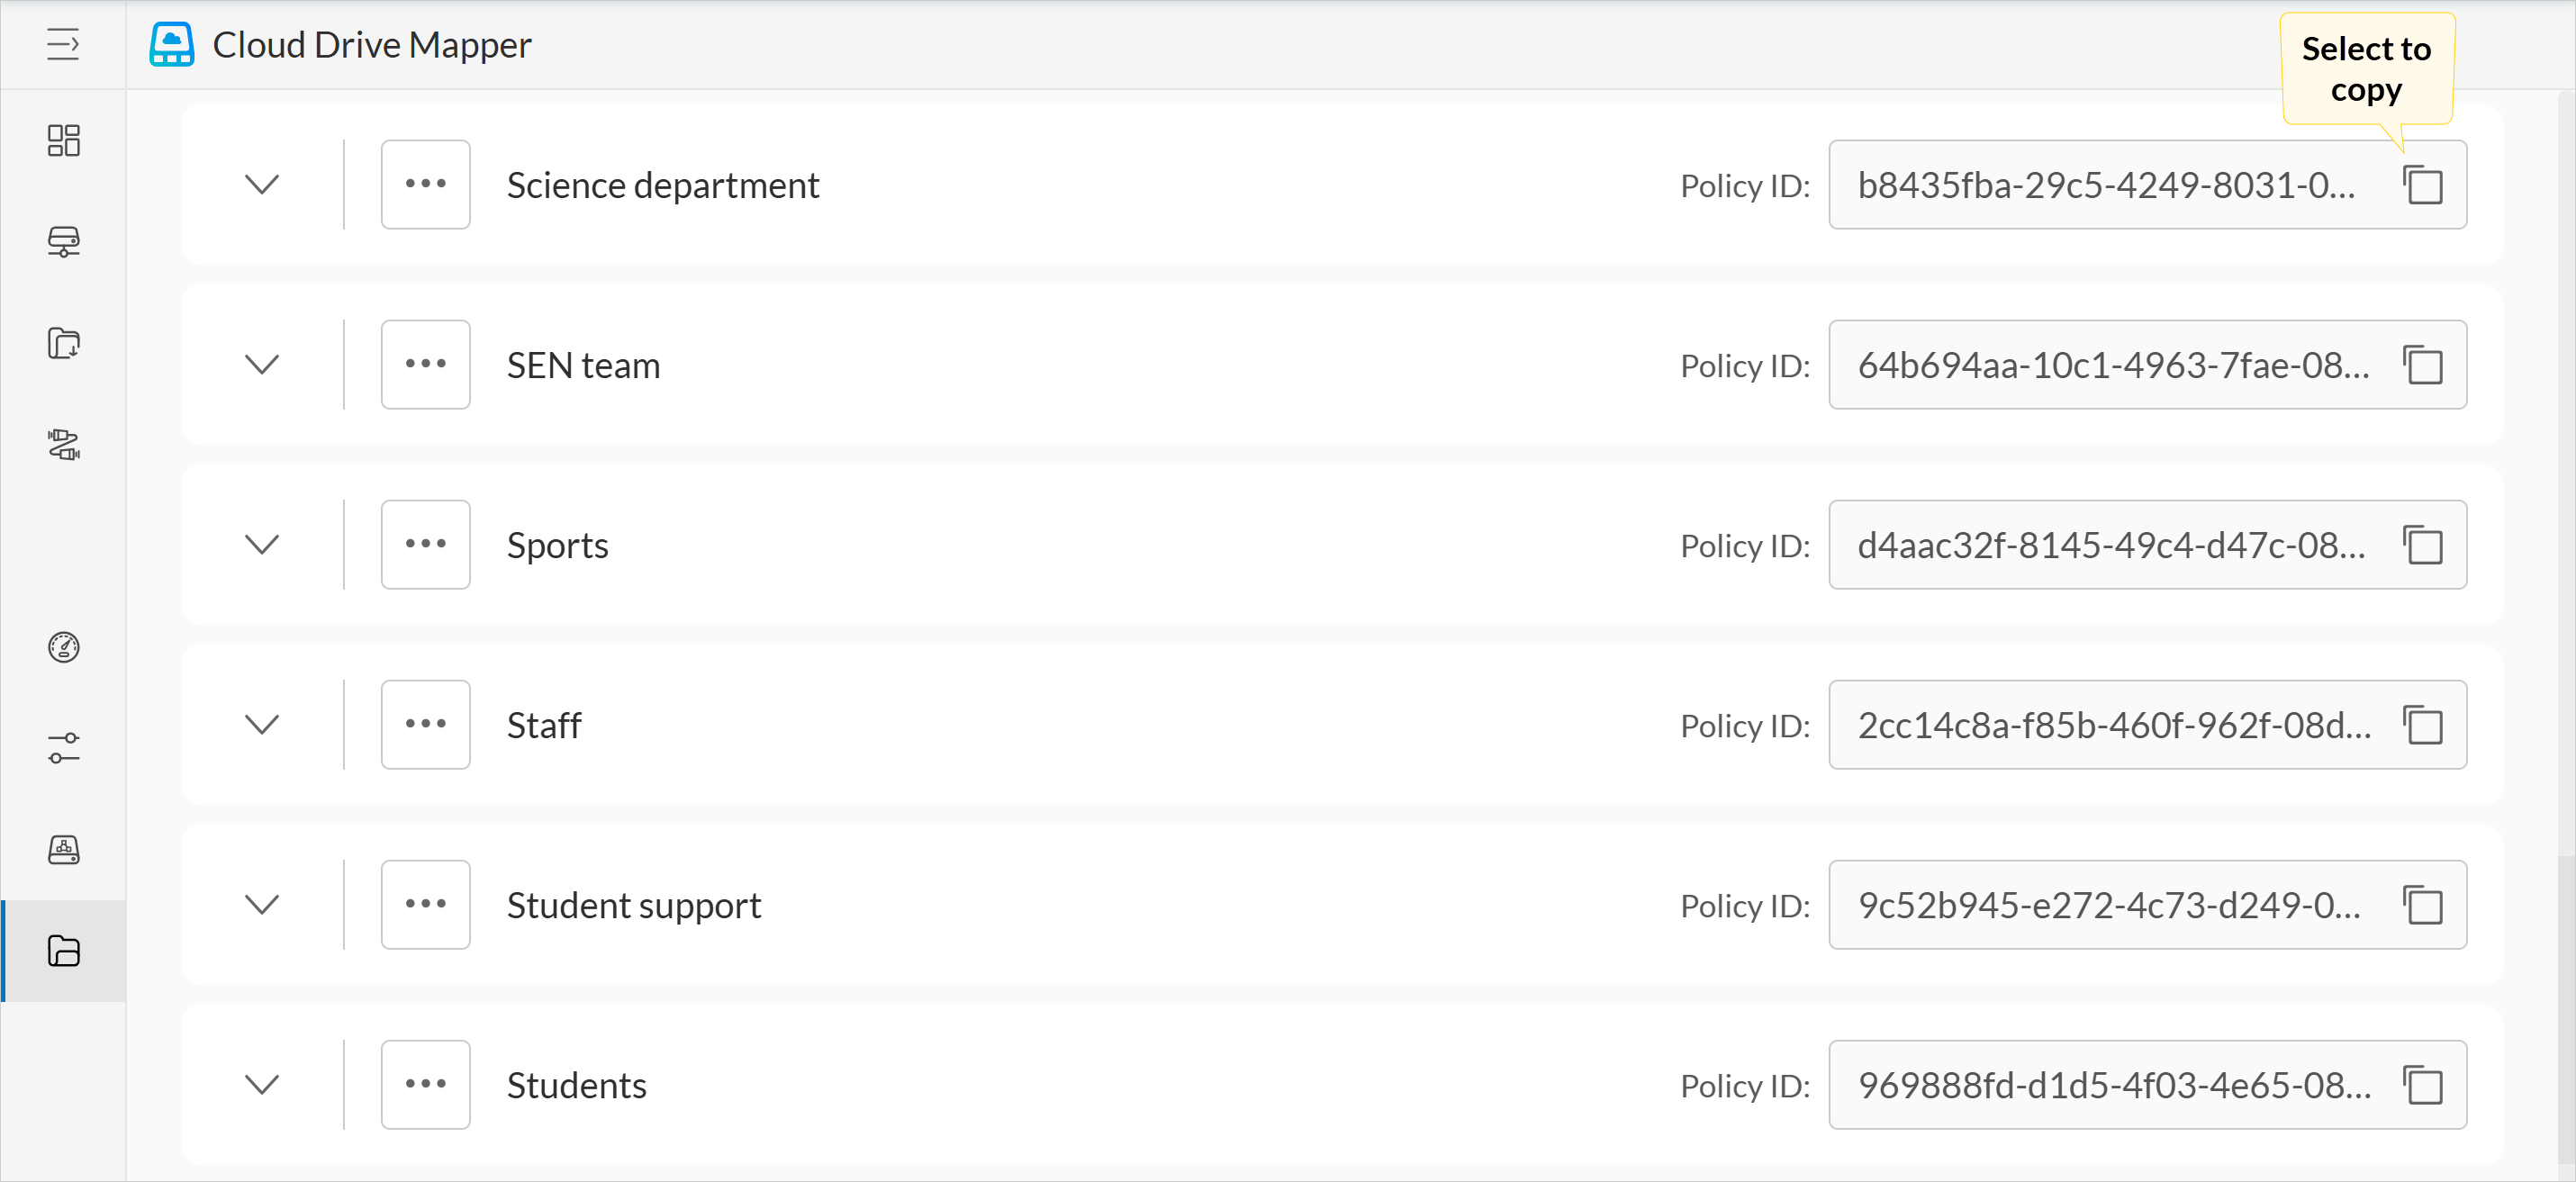The height and width of the screenshot is (1182, 2576).
Task: Toggle the sidebar menu collapse icon
Action: coord(63,45)
